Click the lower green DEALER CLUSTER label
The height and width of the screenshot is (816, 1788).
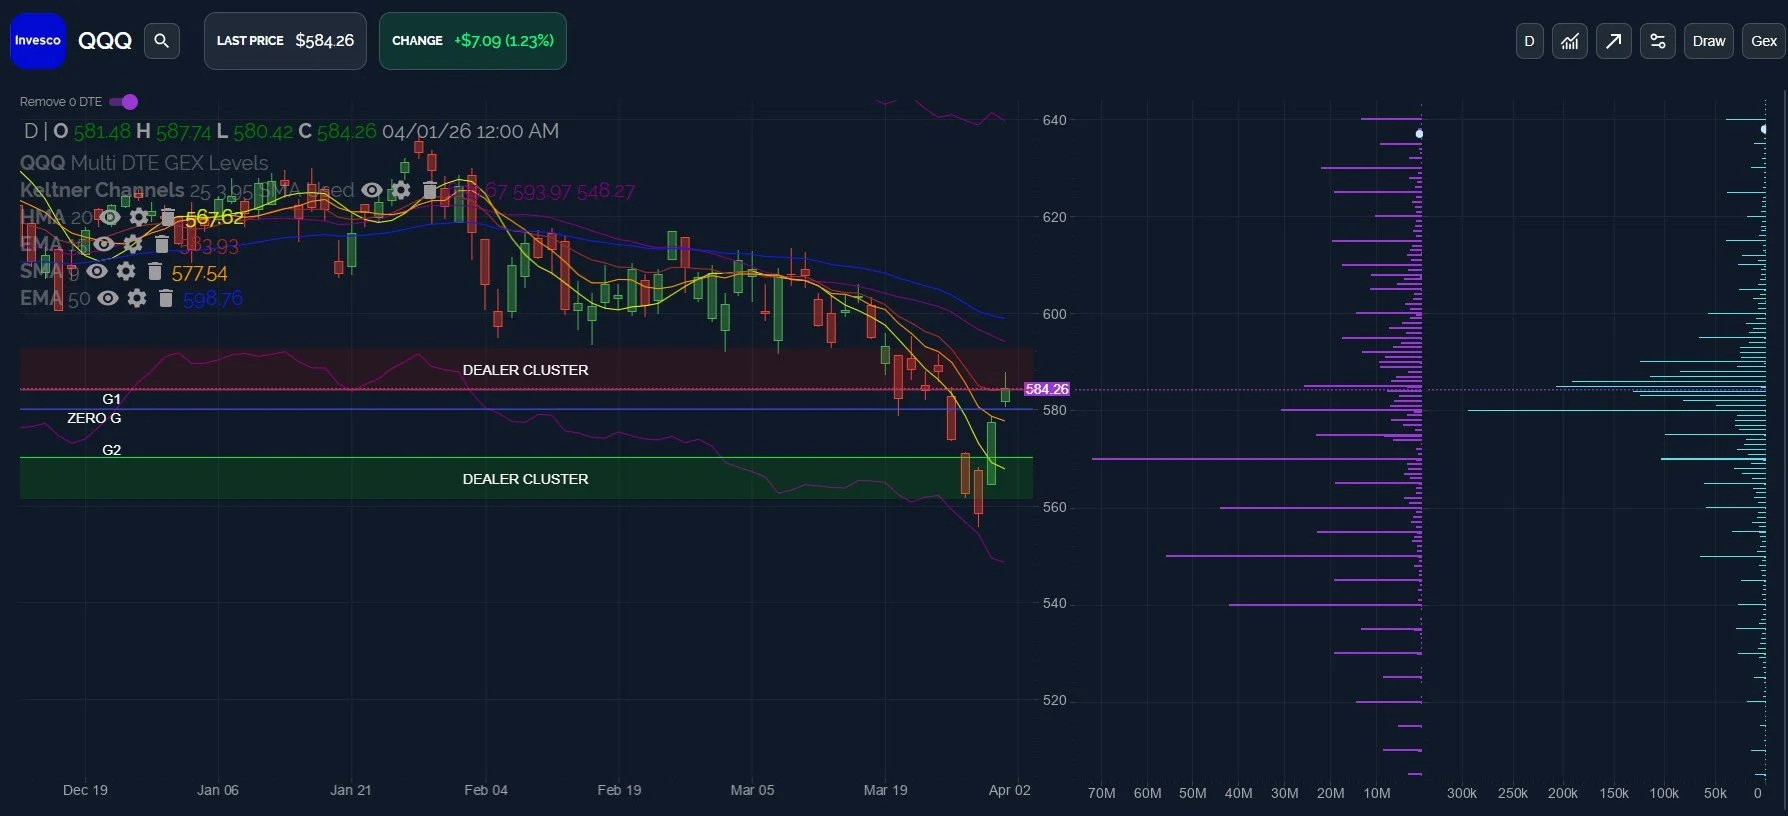point(525,479)
